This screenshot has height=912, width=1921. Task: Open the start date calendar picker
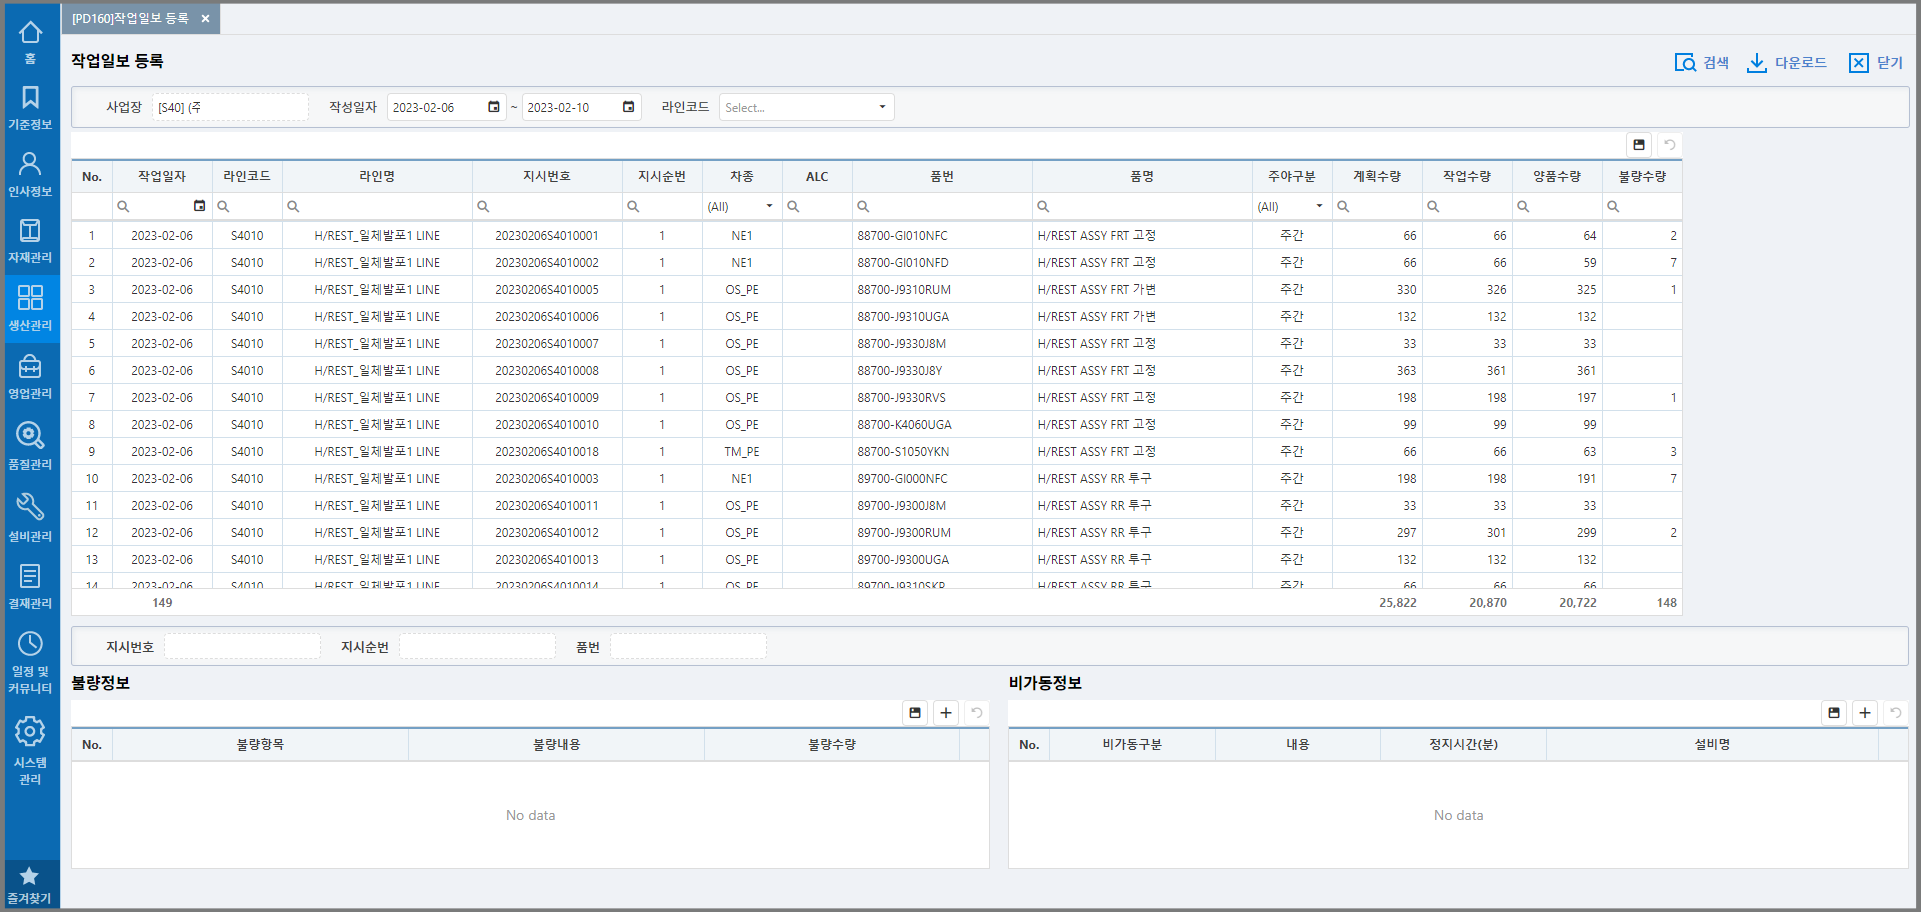493,107
